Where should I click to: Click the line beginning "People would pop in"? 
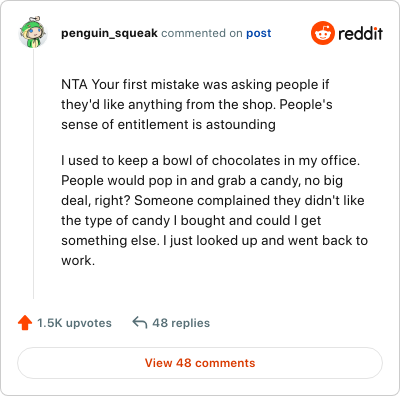pyautogui.click(x=202, y=181)
